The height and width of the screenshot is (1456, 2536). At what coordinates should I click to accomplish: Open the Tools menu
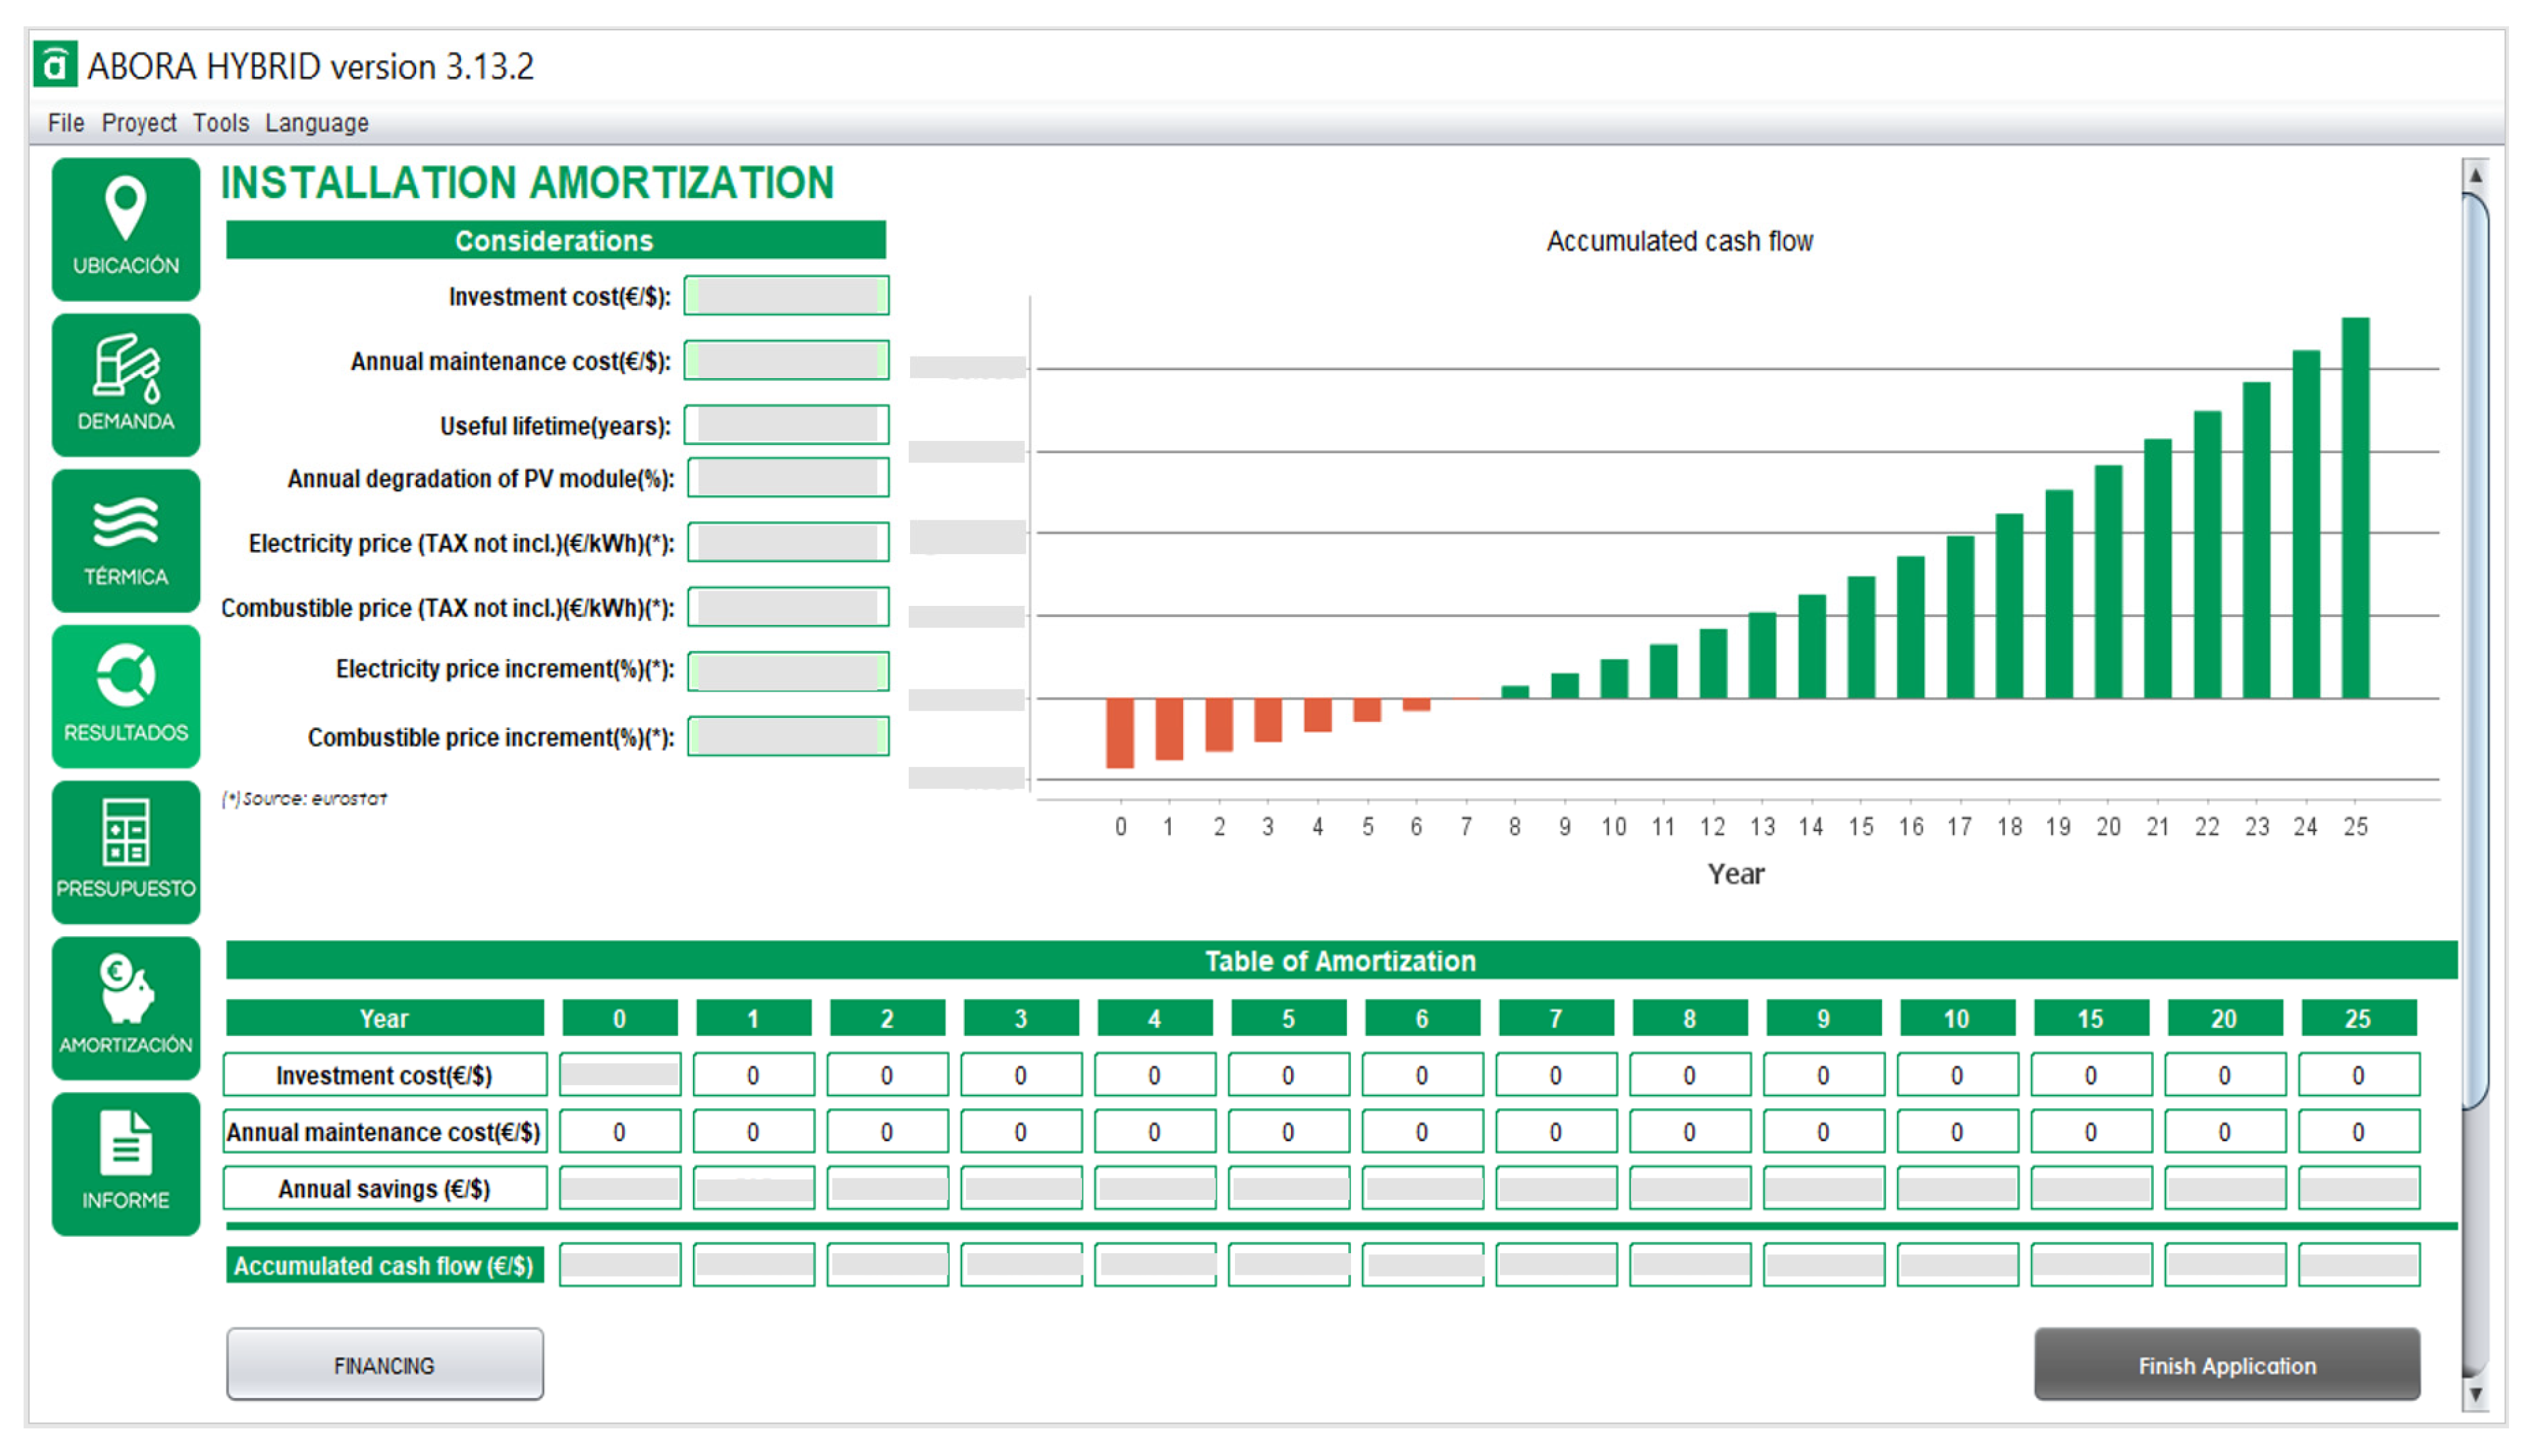click(x=221, y=123)
